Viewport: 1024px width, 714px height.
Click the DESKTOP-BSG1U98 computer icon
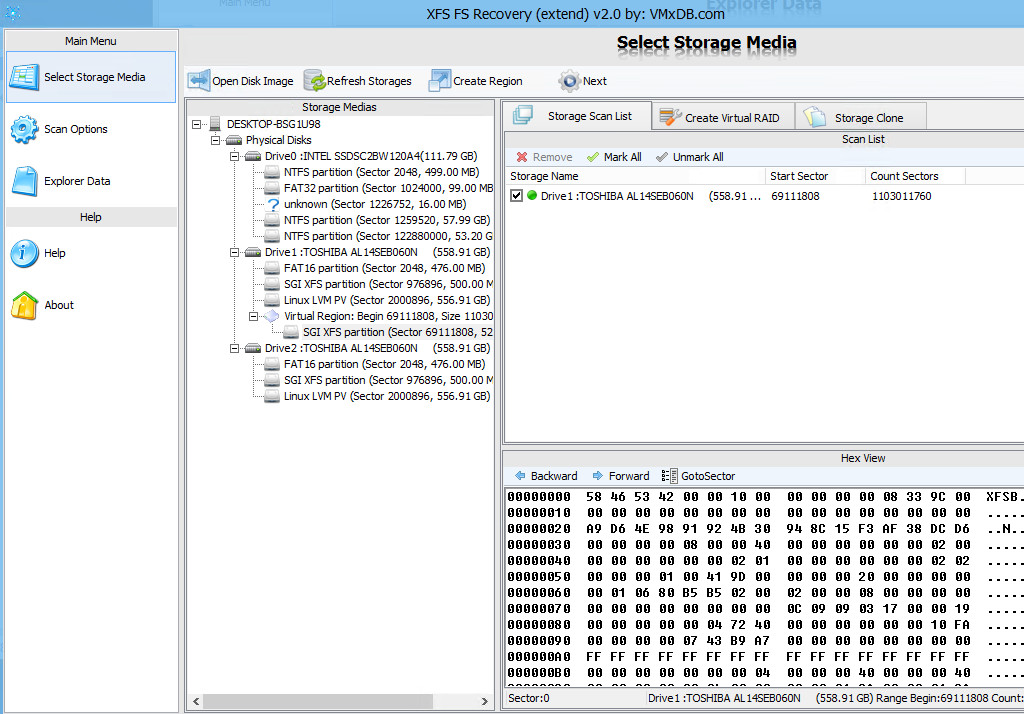215,124
